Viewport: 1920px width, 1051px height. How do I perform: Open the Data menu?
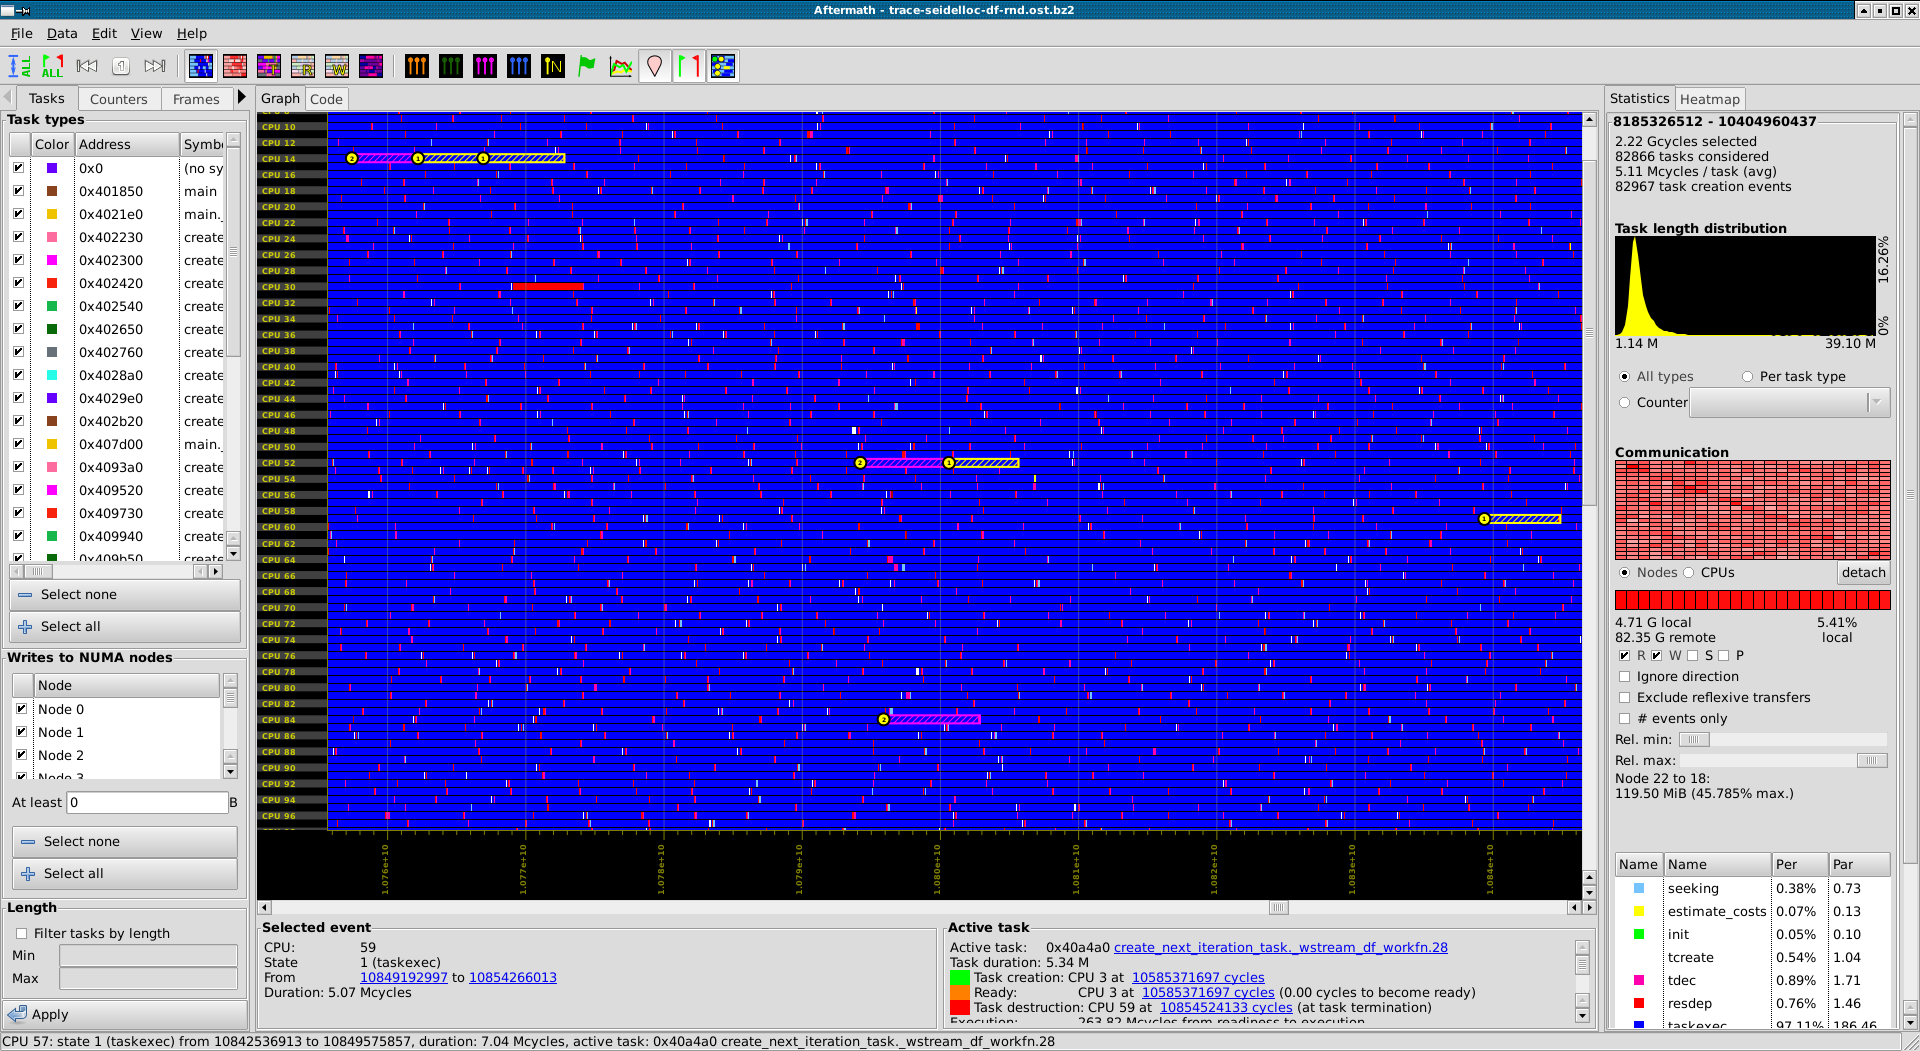(x=62, y=33)
